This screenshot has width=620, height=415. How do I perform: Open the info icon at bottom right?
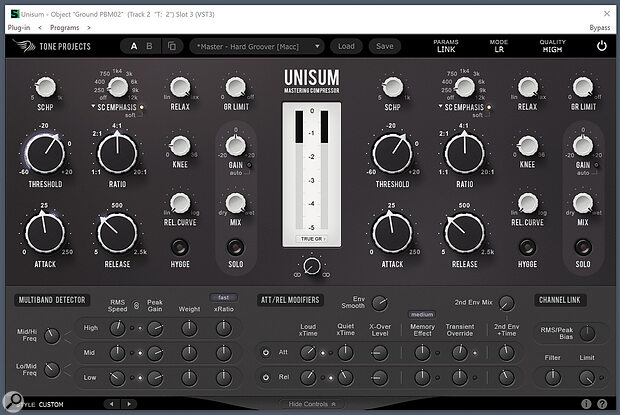point(586,404)
